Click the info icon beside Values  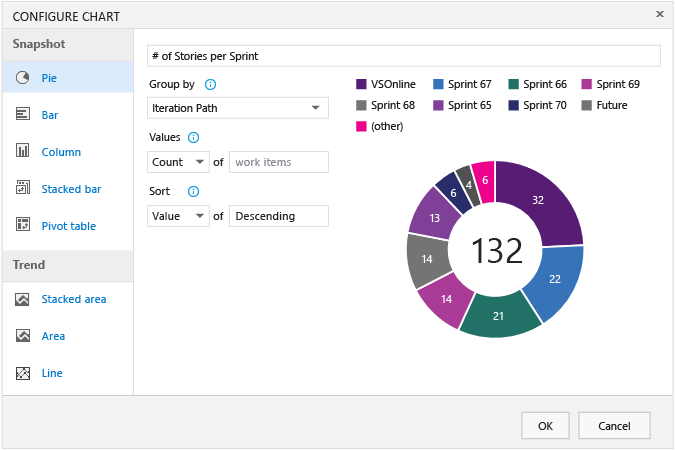[194, 138]
